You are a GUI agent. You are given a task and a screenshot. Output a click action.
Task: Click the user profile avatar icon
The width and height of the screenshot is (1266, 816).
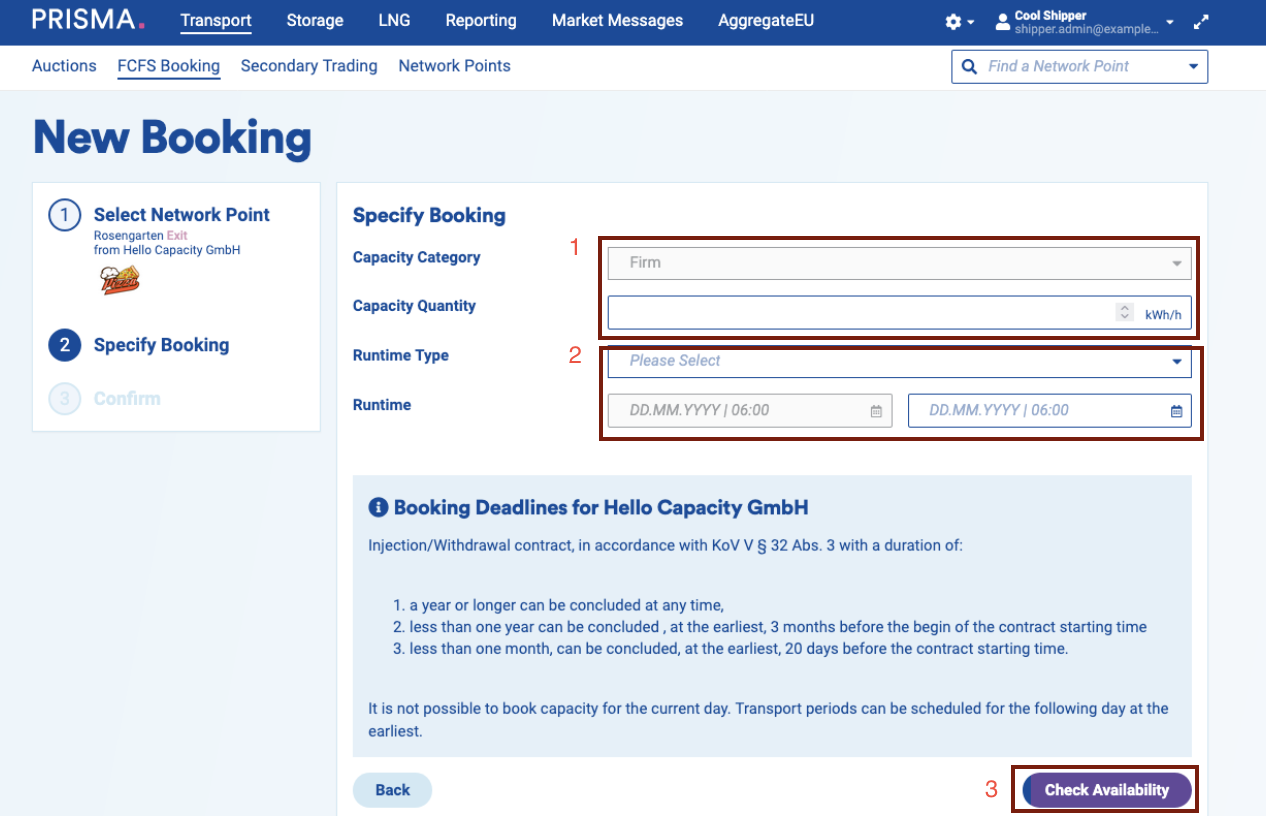[1002, 22]
